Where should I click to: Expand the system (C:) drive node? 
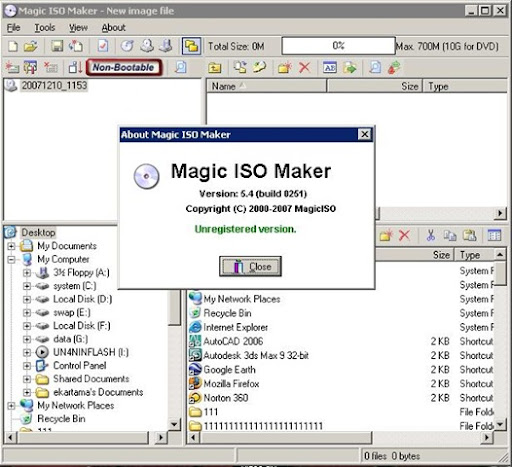coord(27,286)
